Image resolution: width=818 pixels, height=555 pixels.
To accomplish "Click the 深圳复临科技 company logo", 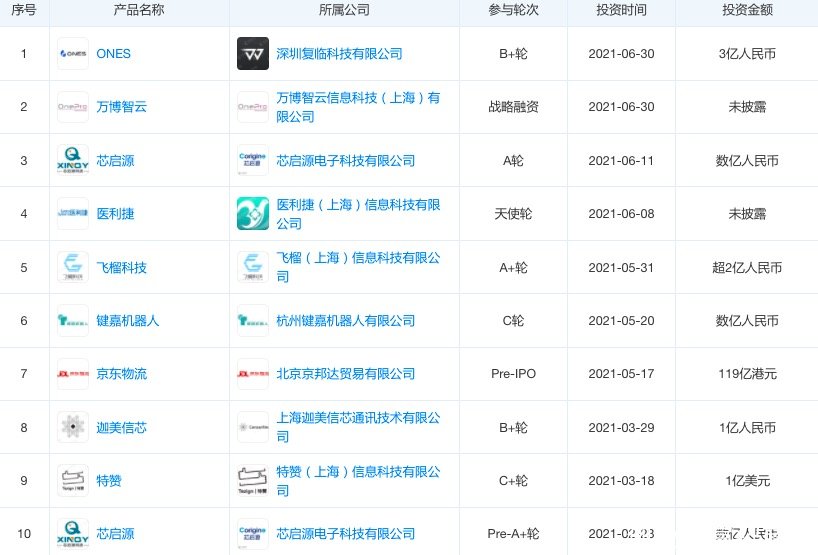I will coord(253,54).
